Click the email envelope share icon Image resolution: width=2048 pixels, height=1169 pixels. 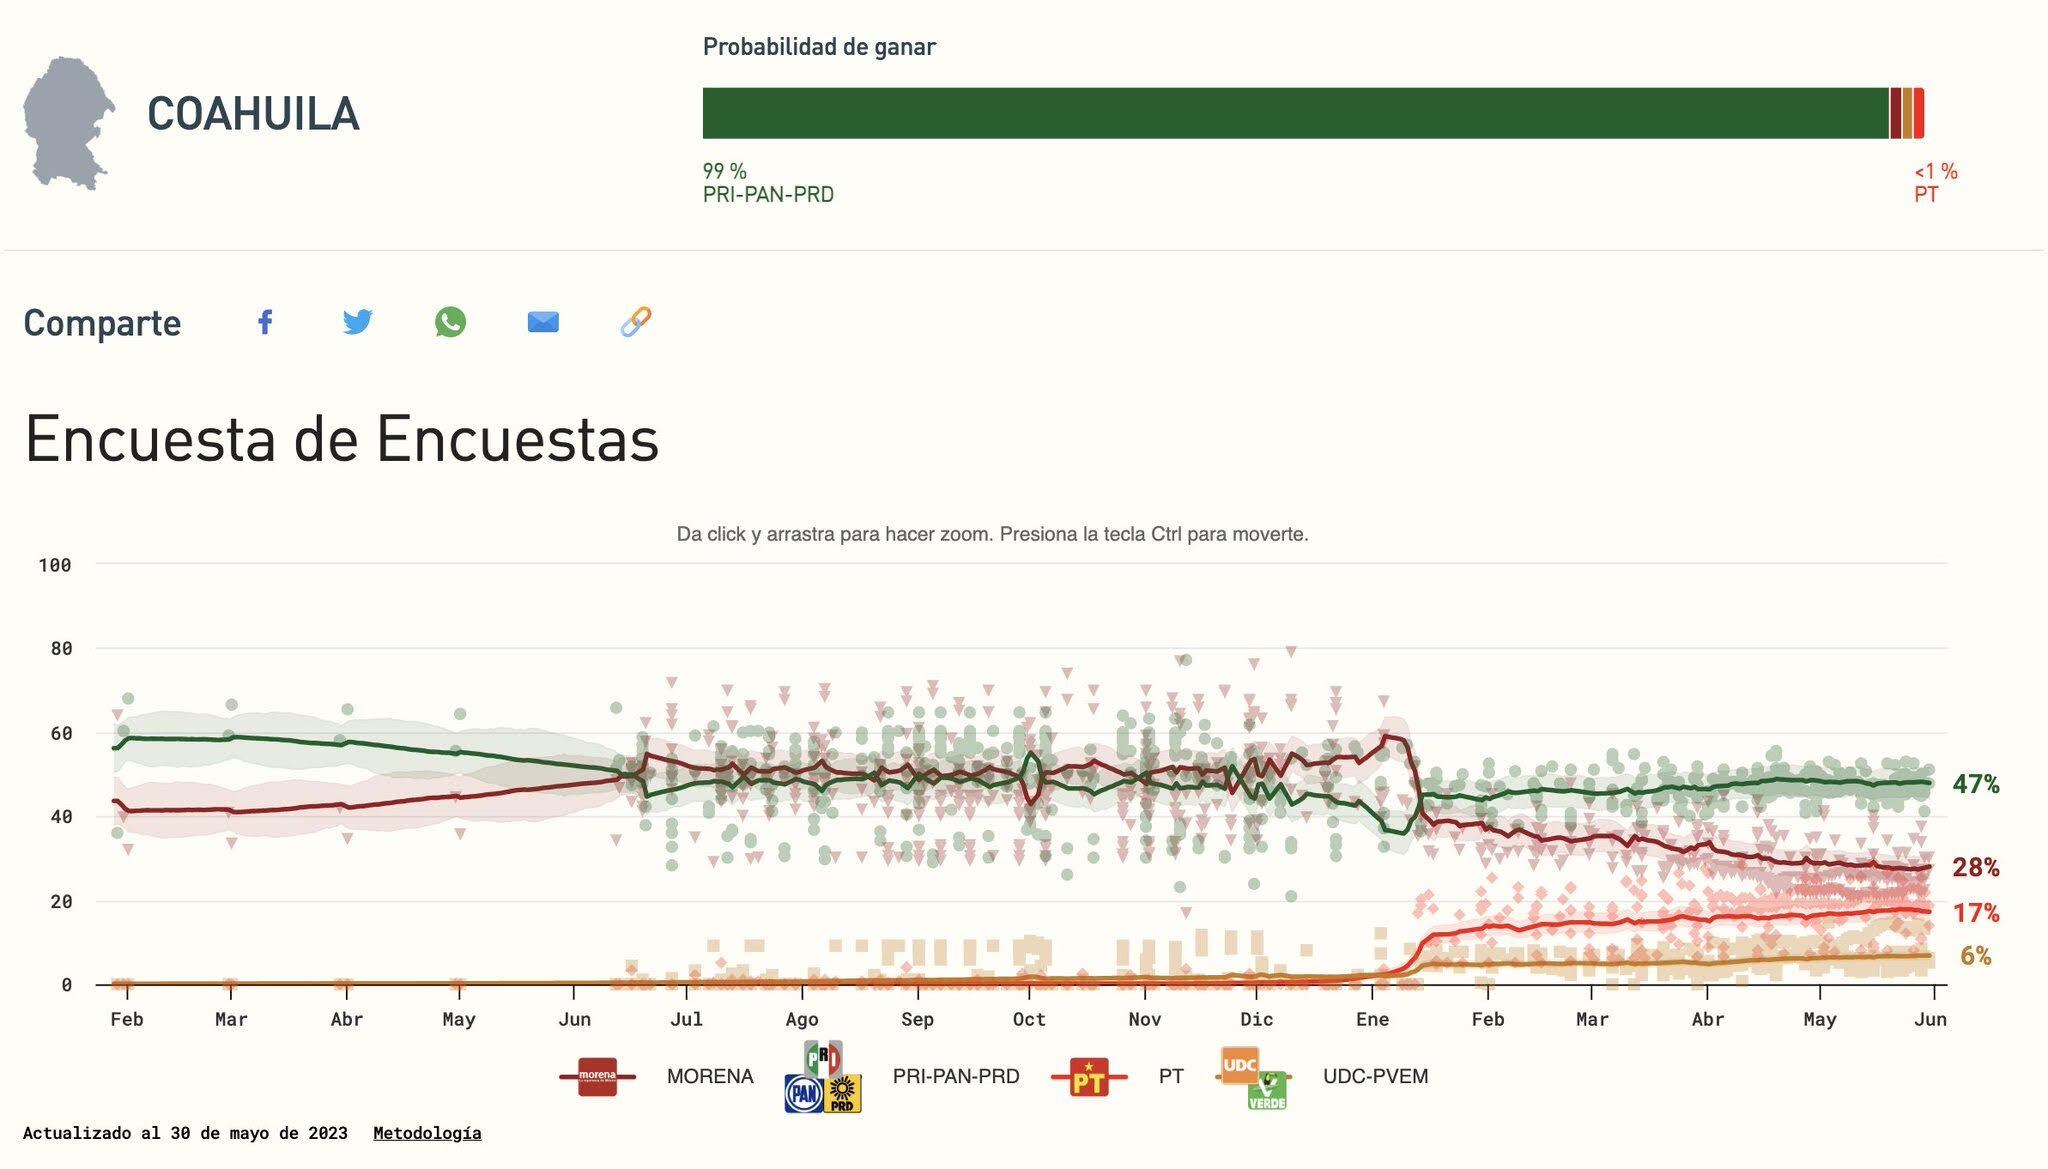543,322
